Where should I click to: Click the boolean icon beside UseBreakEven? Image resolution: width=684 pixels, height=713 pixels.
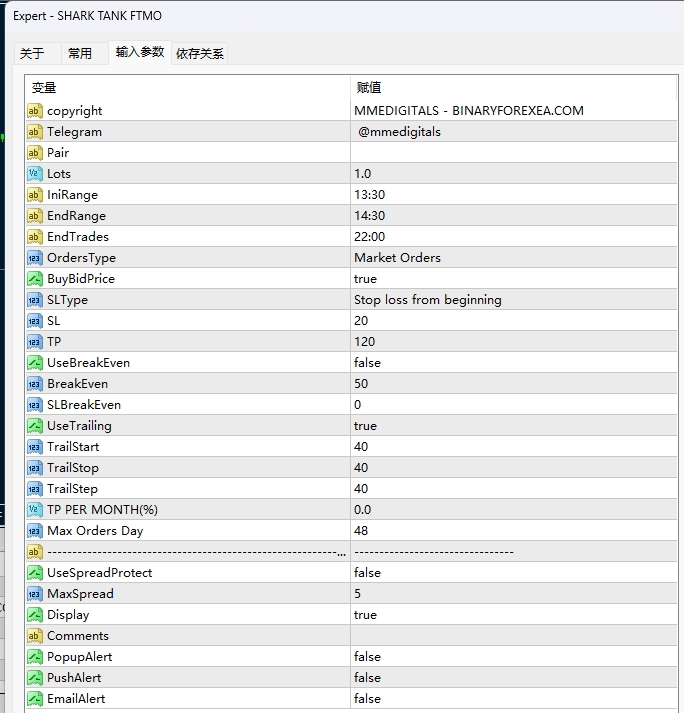click(x=35, y=362)
